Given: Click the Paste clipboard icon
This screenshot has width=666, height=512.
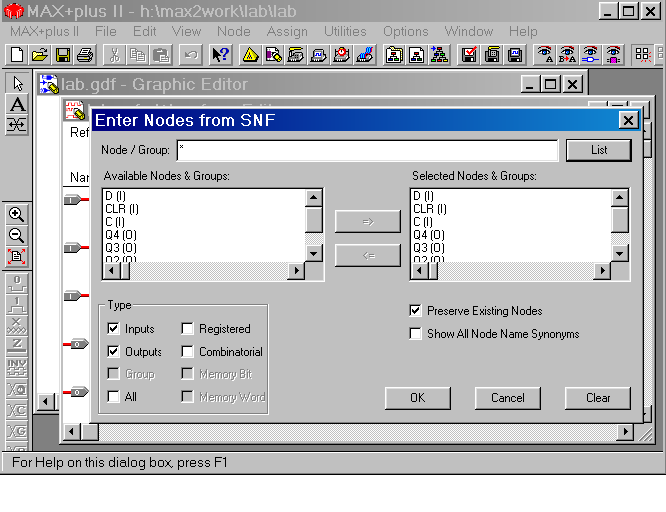Looking at the screenshot, I should pyautogui.click(x=161, y=55).
